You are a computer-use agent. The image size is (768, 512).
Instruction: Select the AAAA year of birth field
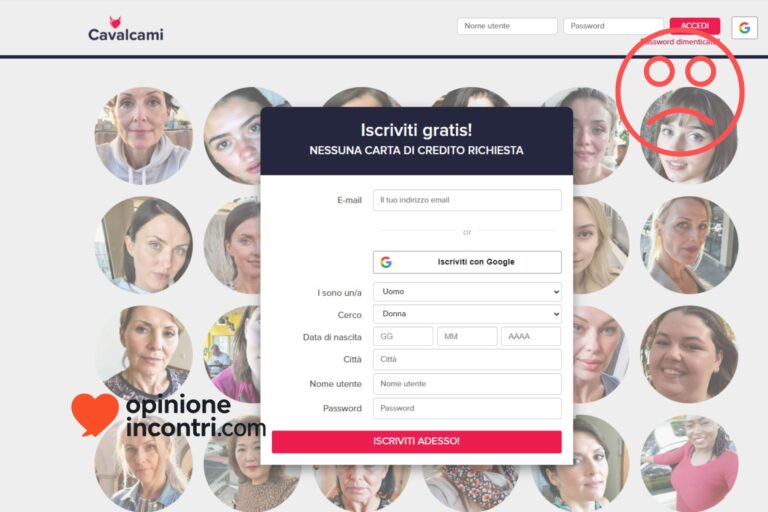[531, 337]
